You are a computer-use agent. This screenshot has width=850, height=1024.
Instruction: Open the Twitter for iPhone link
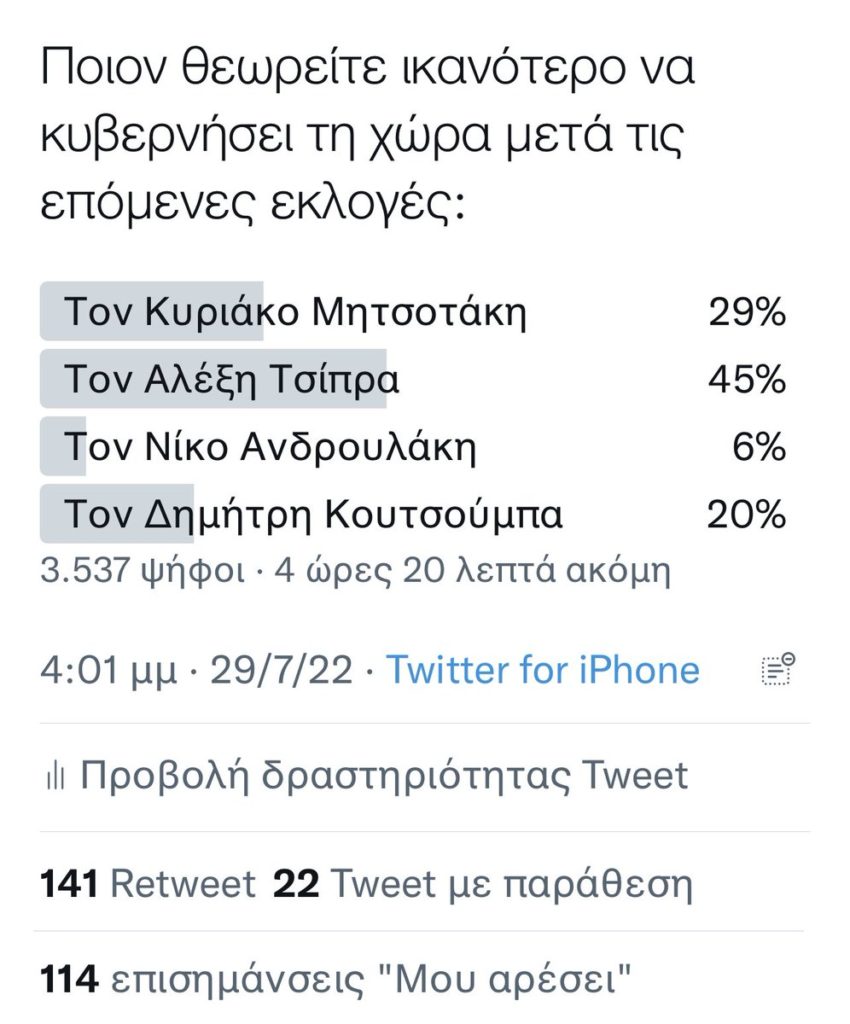point(543,670)
